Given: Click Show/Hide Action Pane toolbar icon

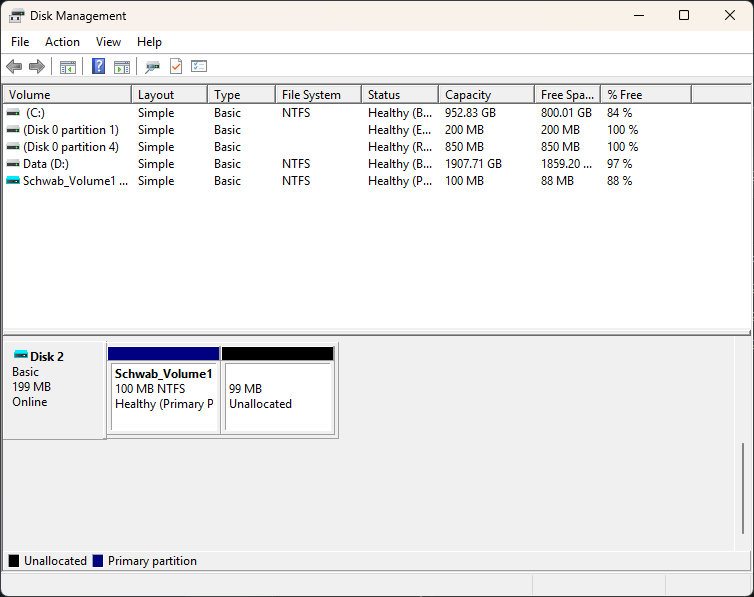Looking at the screenshot, I should pos(122,66).
